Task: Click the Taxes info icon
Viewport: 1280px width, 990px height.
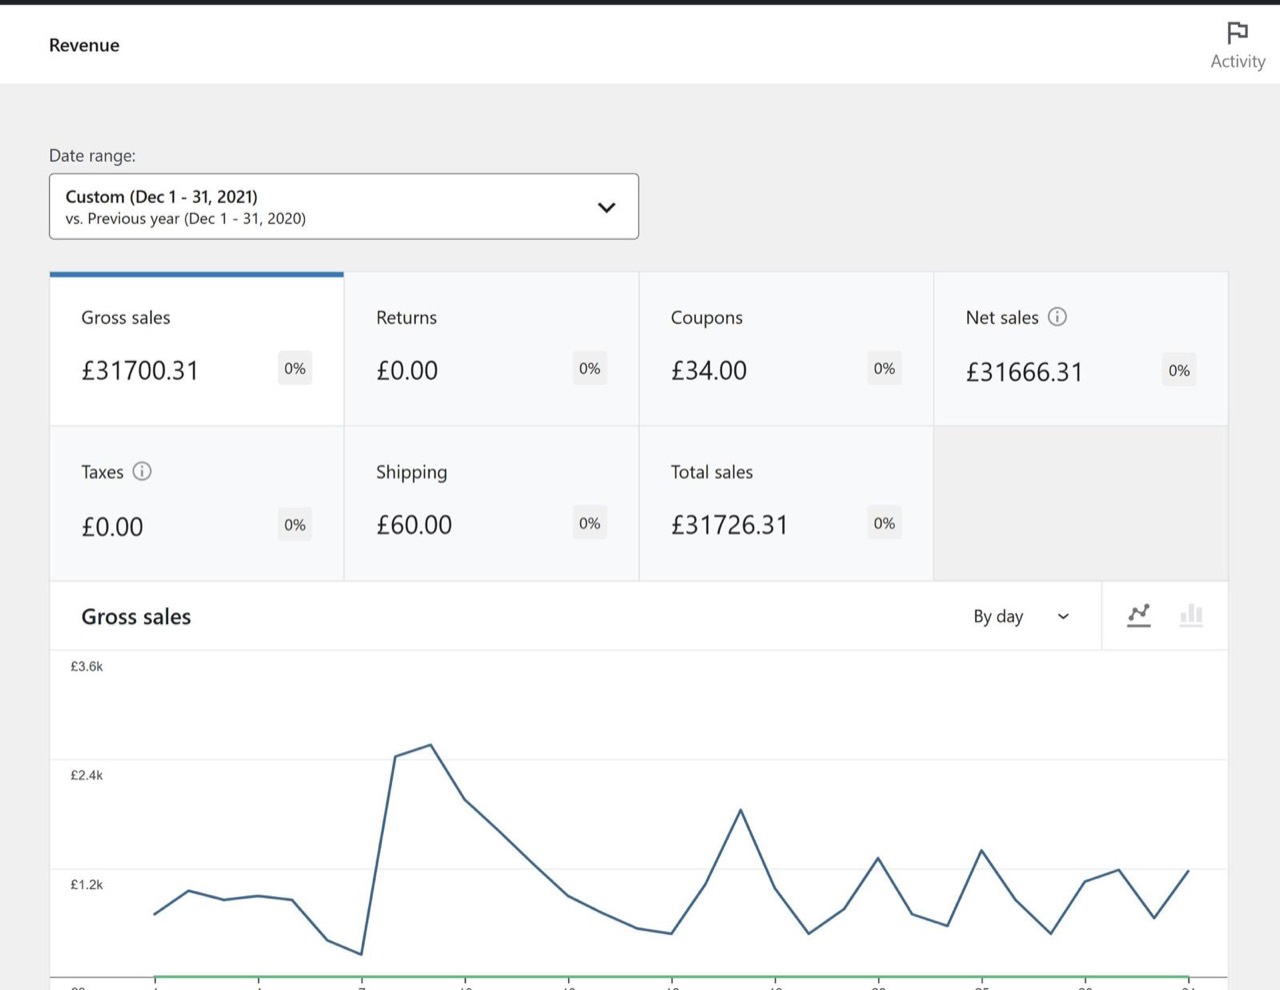Action: 142,471
